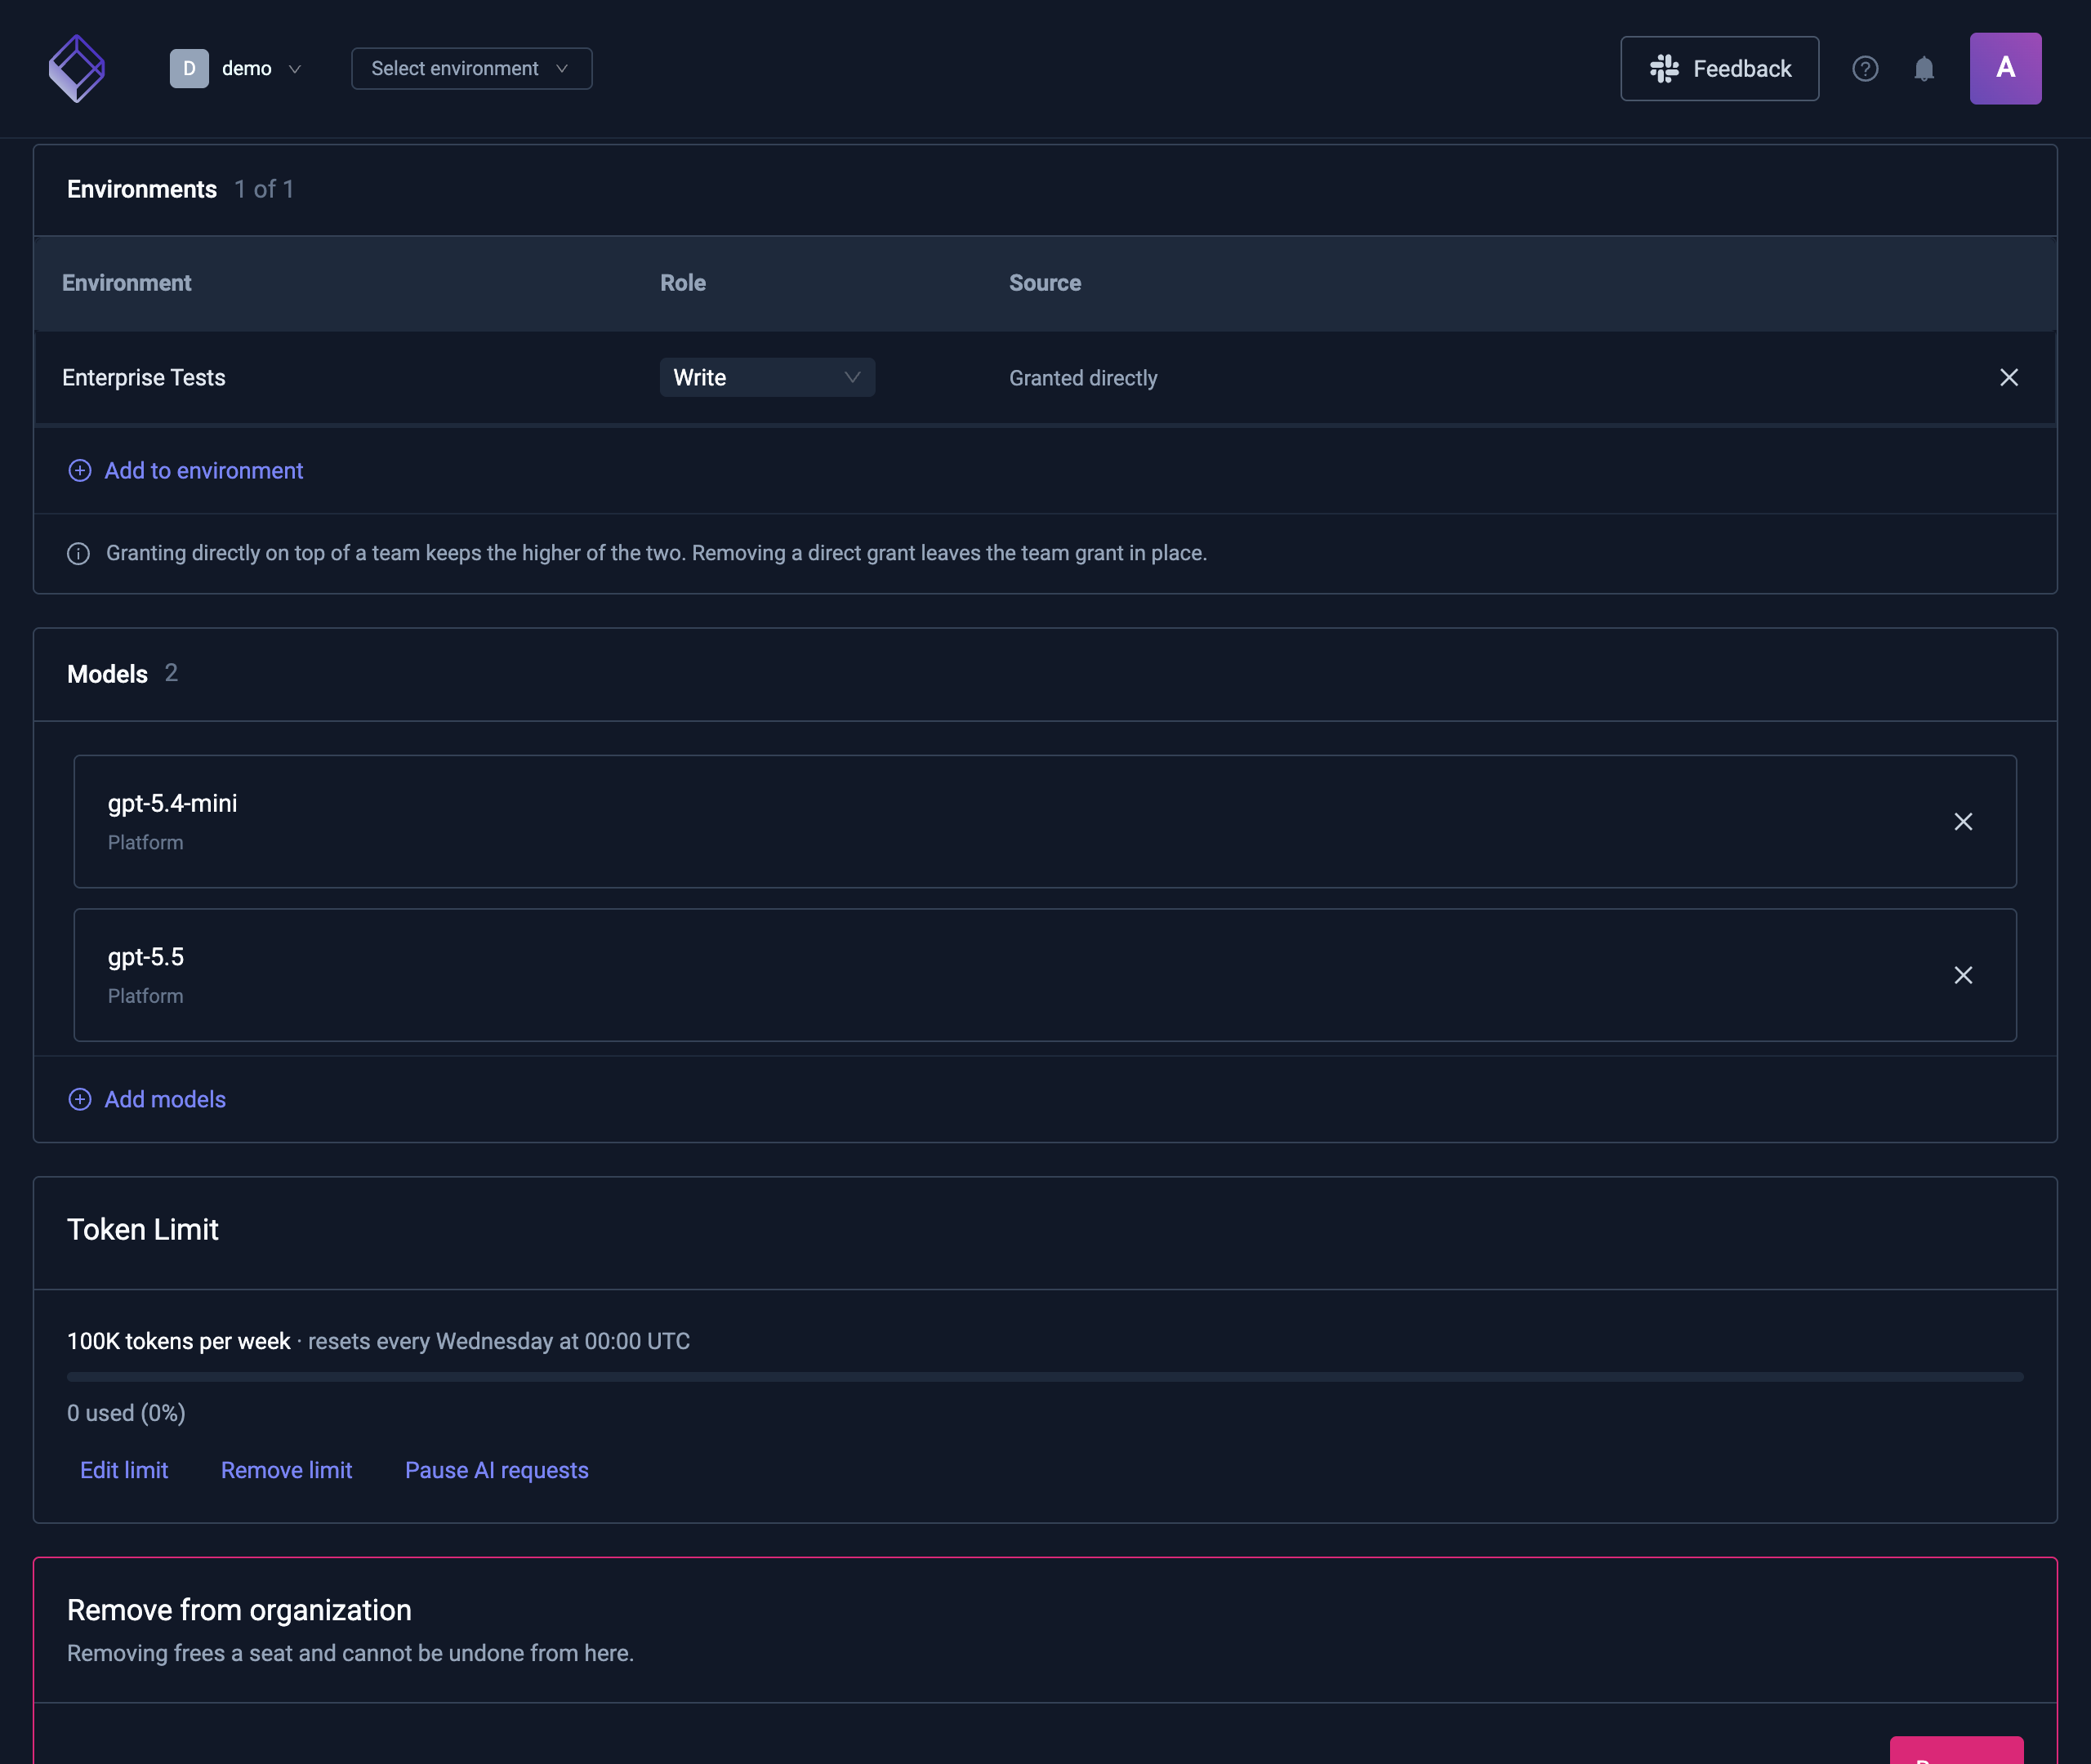Click the Environments 1 of 1 count
The width and height of the screenshot is (2091, 1764).
click(264, 189)
